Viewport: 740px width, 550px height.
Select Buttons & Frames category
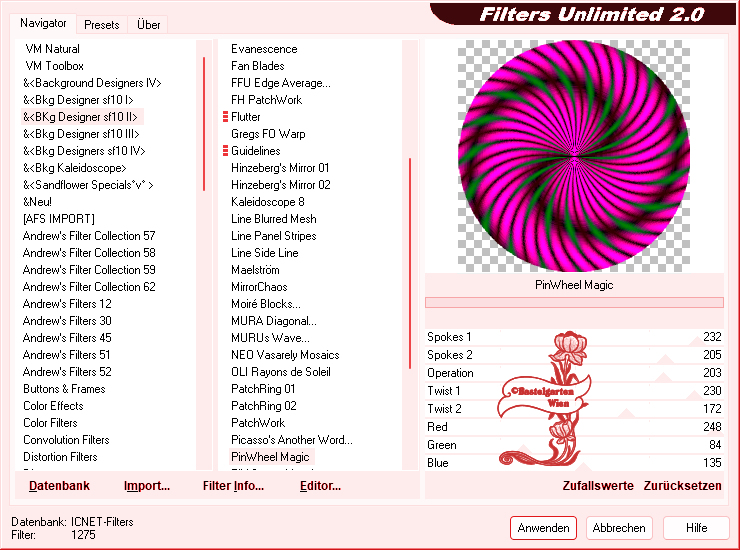point(64,389)
